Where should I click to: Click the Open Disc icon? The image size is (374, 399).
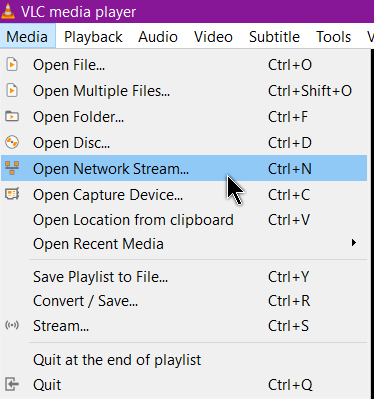12,142
